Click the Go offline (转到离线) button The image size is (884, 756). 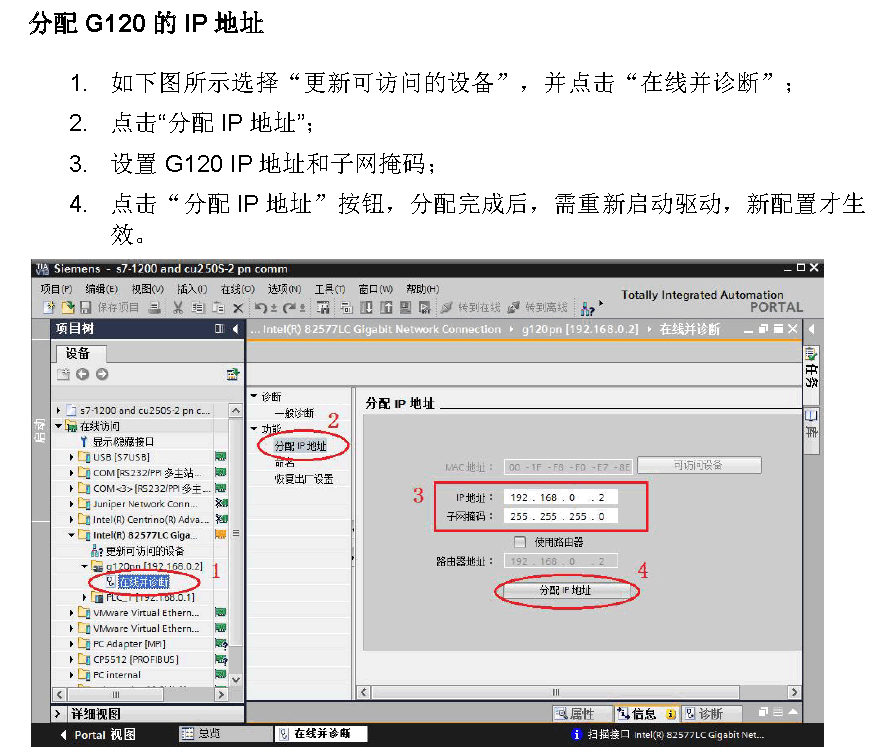coord(538,307)
